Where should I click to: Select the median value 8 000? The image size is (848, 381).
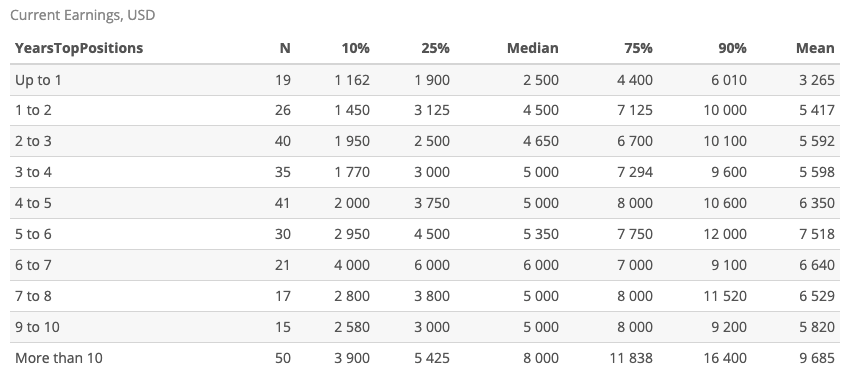pyautogui.click(x=541, y=358)
